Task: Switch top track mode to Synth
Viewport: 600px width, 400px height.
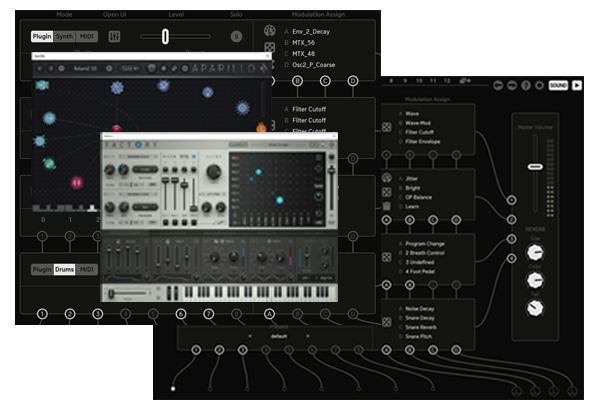Action: point(64,37)
